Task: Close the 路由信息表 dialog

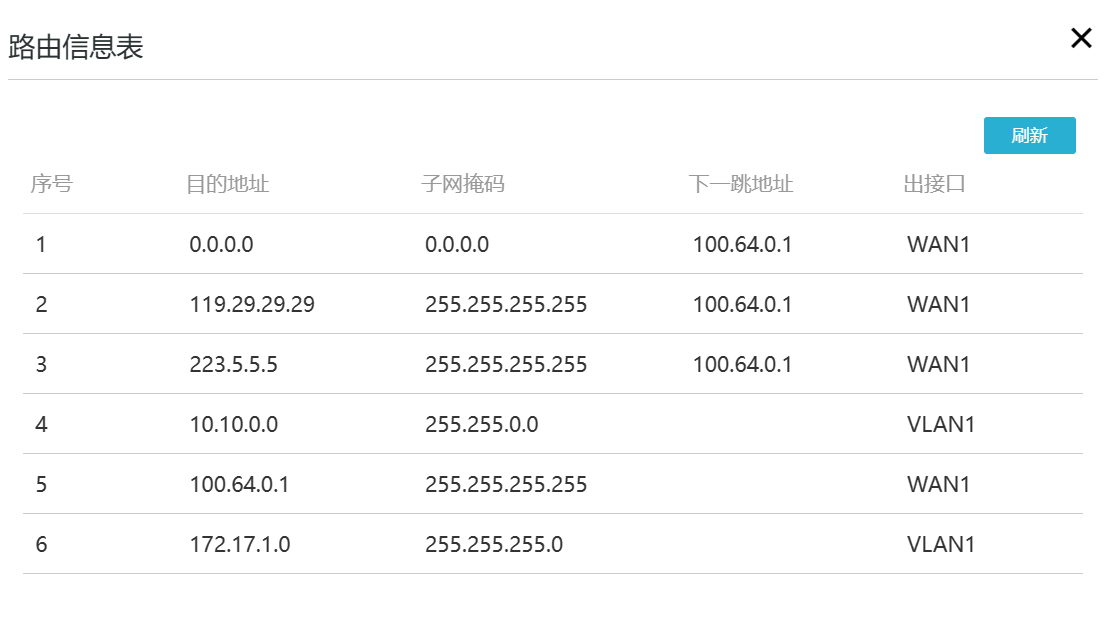Action: [1081, 39]
